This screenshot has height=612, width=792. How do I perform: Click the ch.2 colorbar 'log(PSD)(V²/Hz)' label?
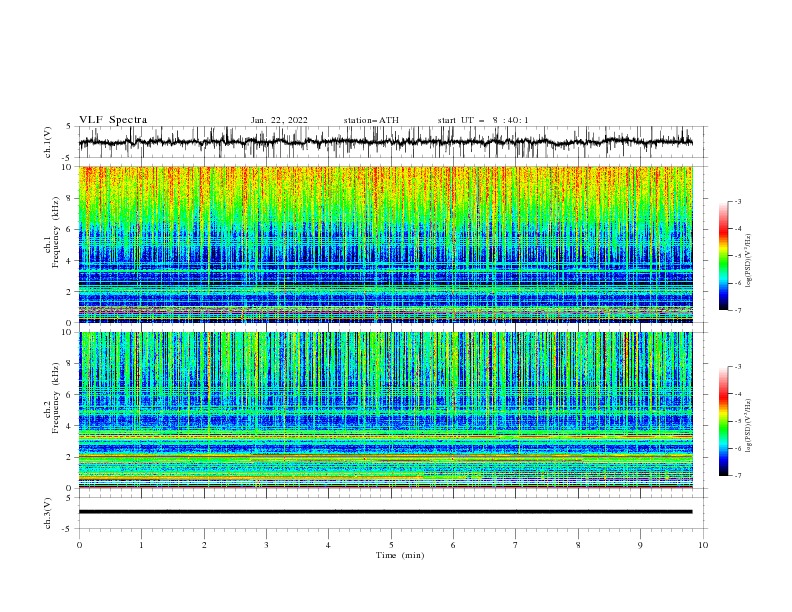tap(748, 426)
